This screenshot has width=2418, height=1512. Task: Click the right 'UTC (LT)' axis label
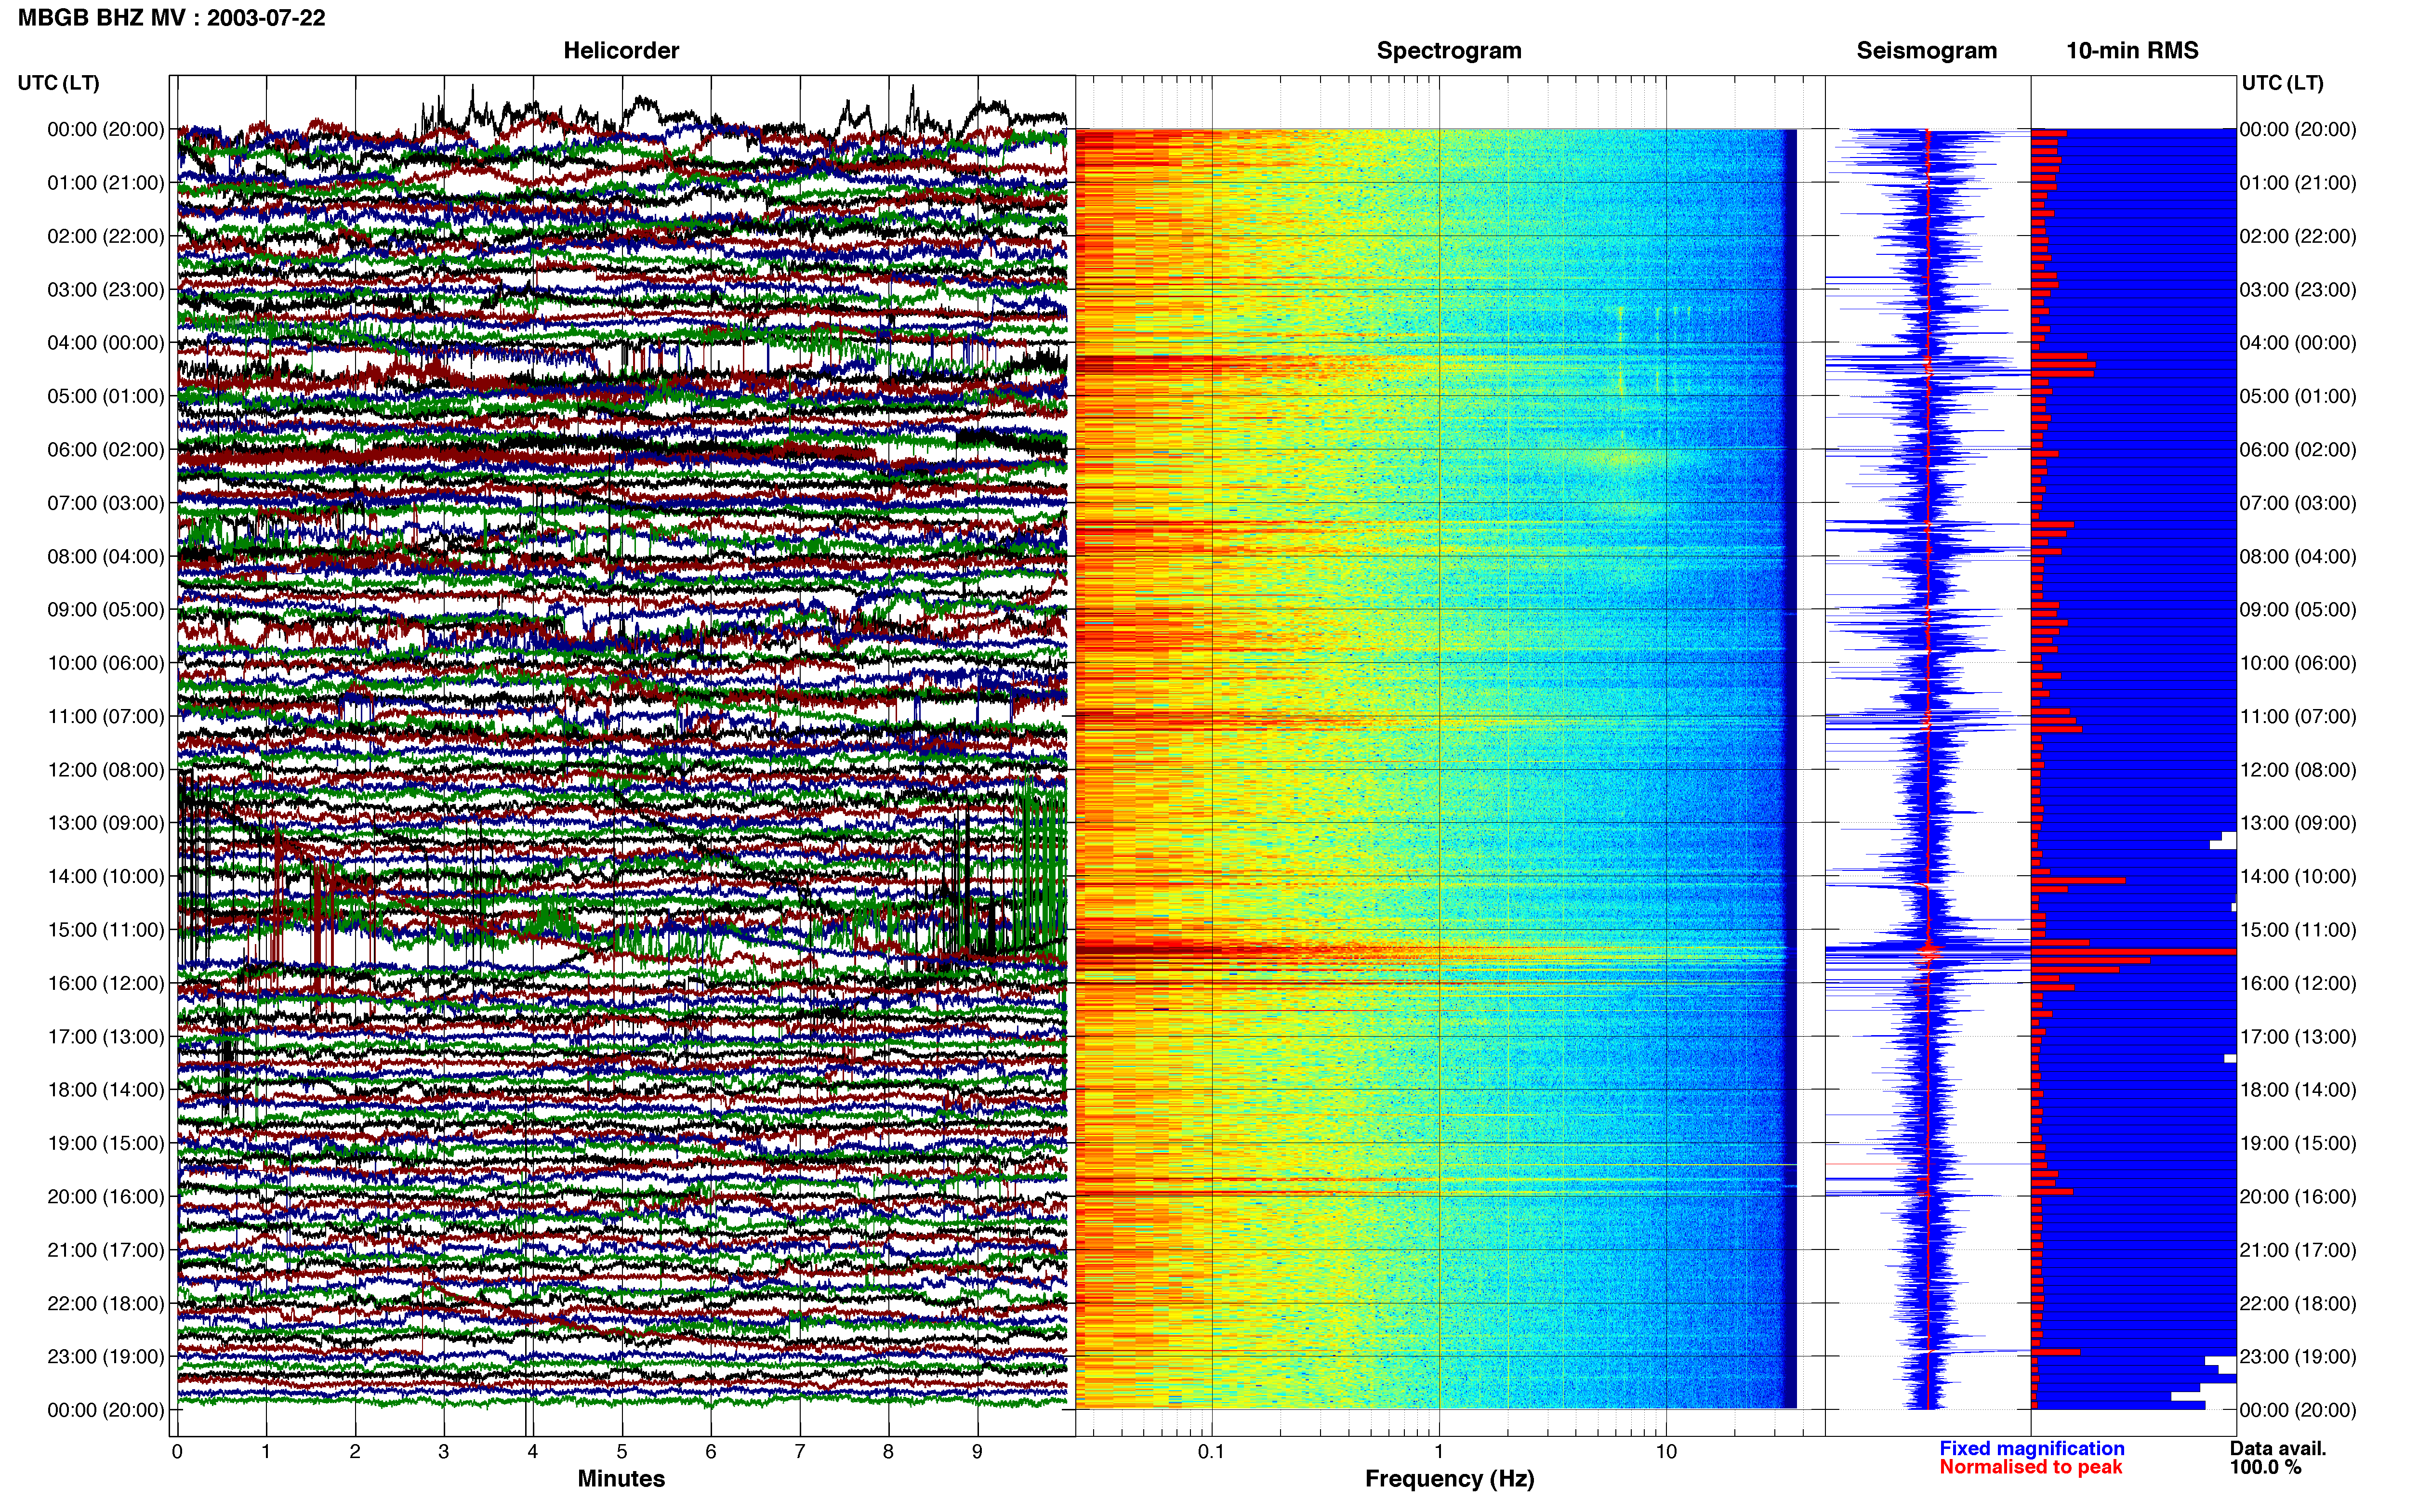(2282, 83)
